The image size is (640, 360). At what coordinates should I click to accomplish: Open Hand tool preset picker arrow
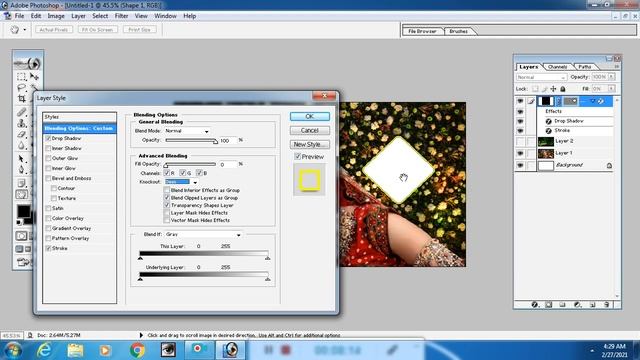(x=25, y=30)
